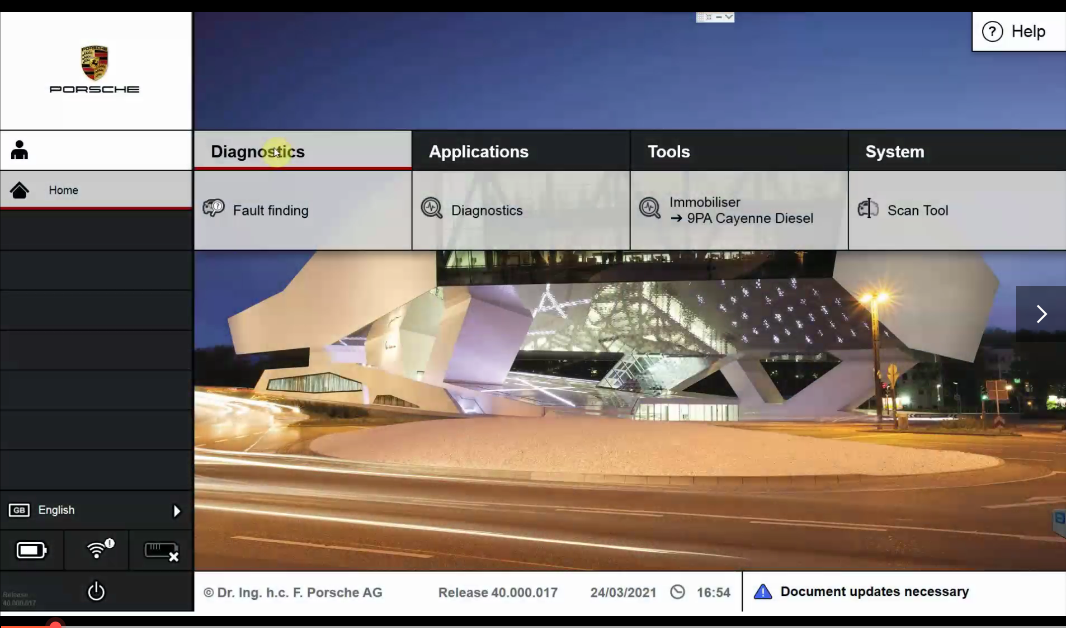Click the battery status icon
1066x628 pixels.
tap(31, 550)
